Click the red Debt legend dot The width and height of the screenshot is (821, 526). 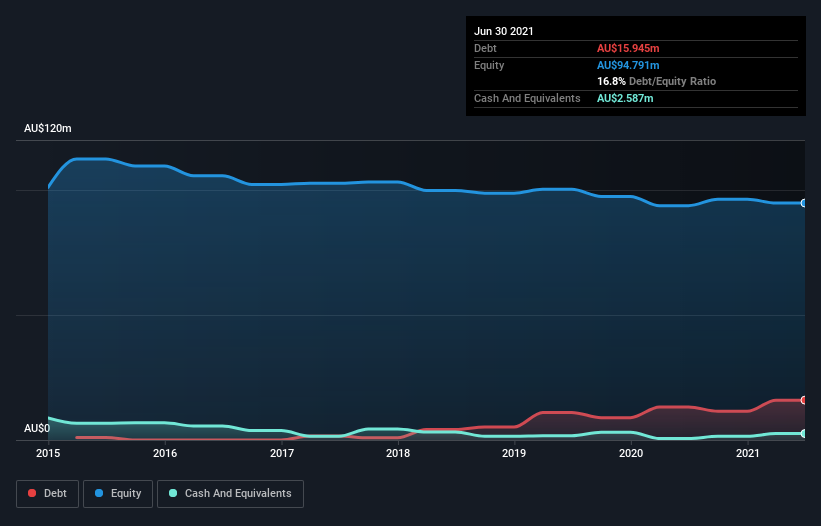pos(32,493)
